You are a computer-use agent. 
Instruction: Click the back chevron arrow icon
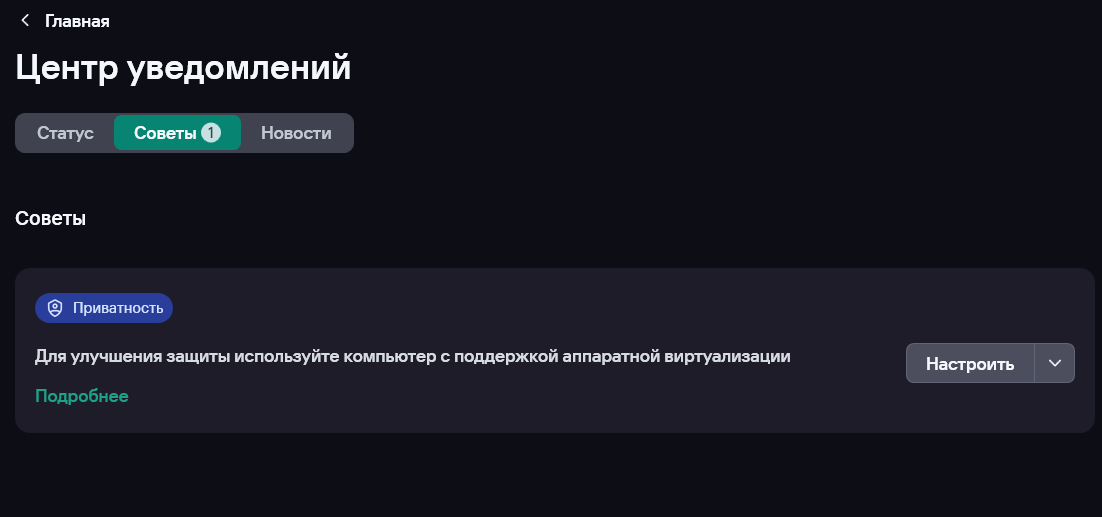point(25,21)
